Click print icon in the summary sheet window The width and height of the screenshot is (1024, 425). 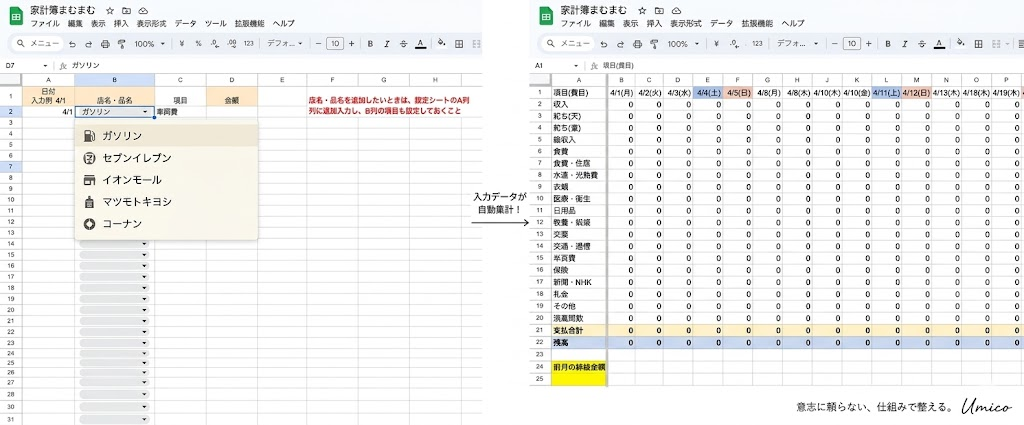point(637,44)
